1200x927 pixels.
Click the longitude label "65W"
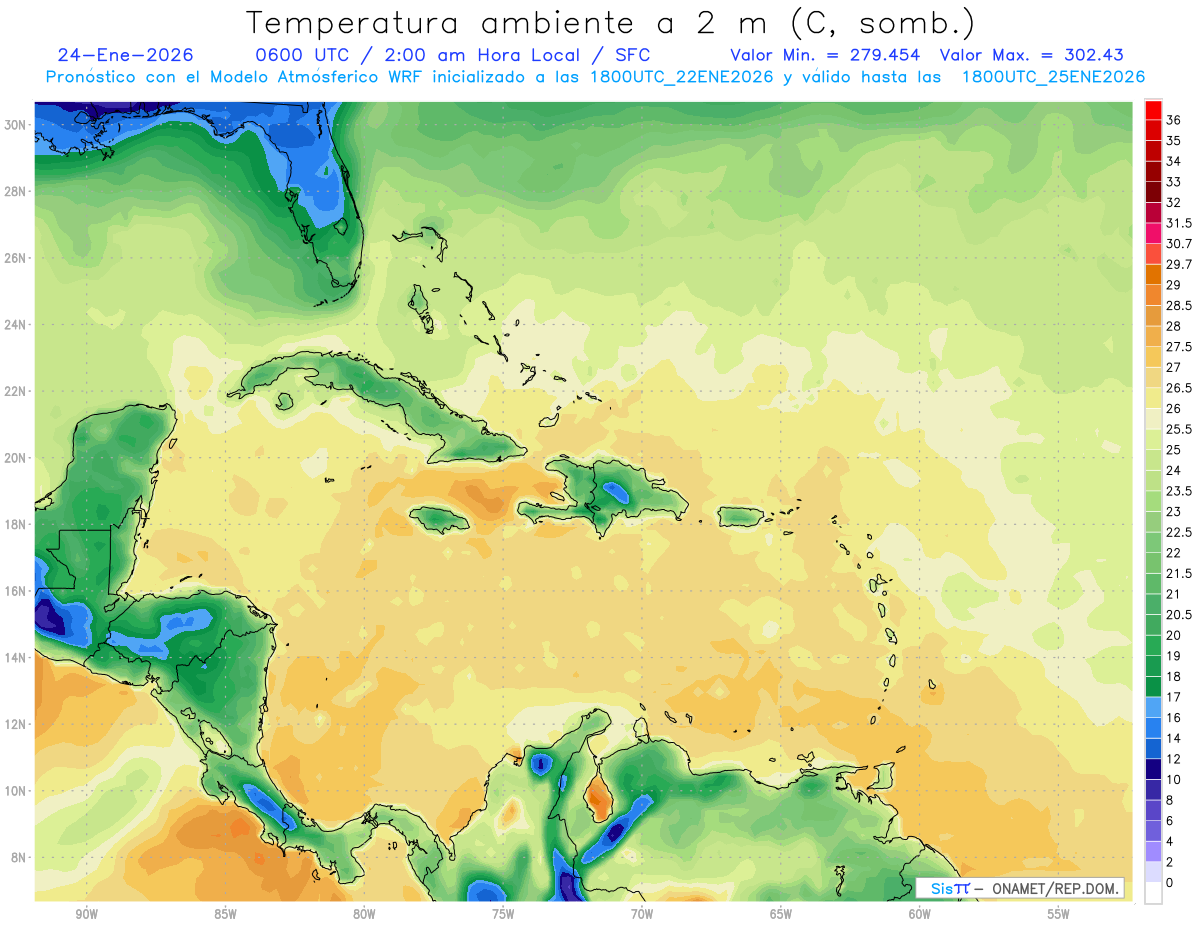(781, 914)
